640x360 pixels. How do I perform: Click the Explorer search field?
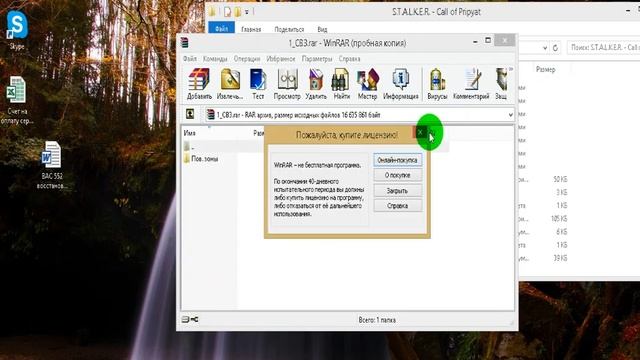[603, 48]
